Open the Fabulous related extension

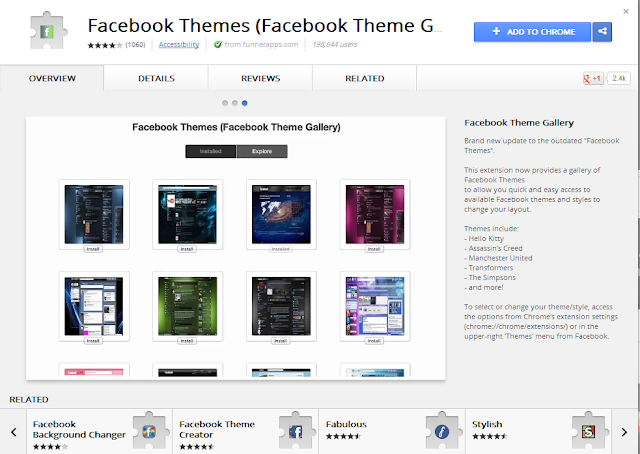click(x=392, y=432)
